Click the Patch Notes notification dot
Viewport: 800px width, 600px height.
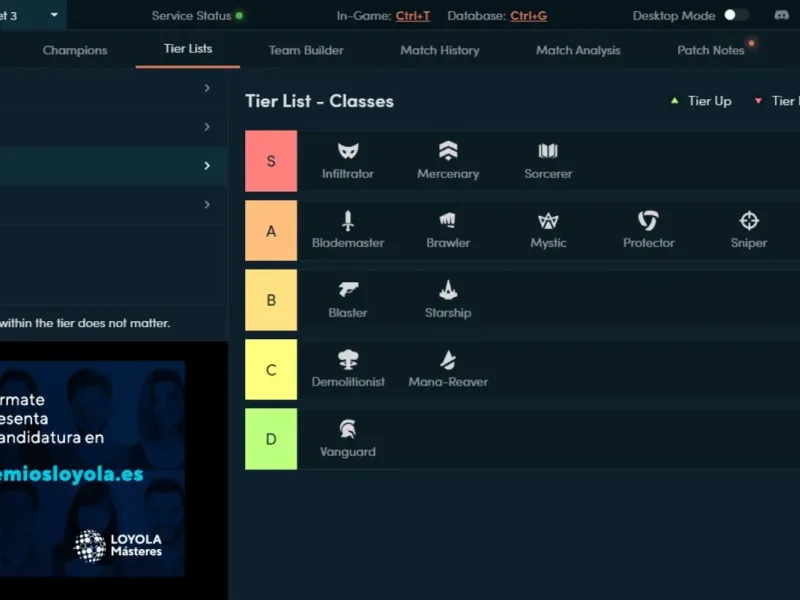752,43
